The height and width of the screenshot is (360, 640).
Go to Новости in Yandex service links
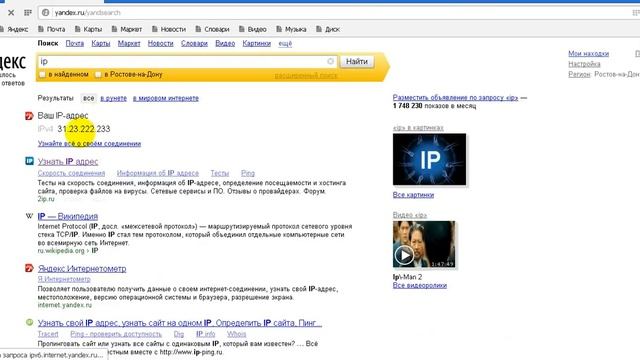[x=160, y=43]
